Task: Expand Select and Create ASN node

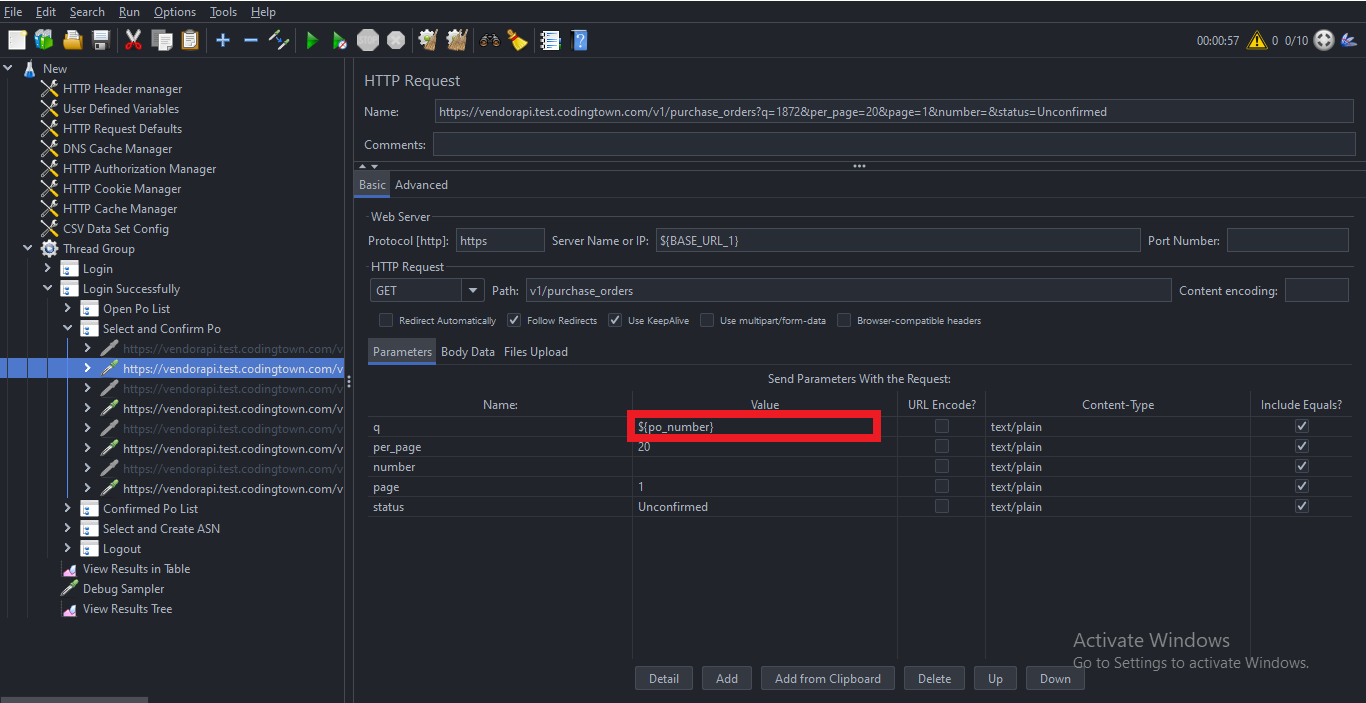Action: click(68, 529)
